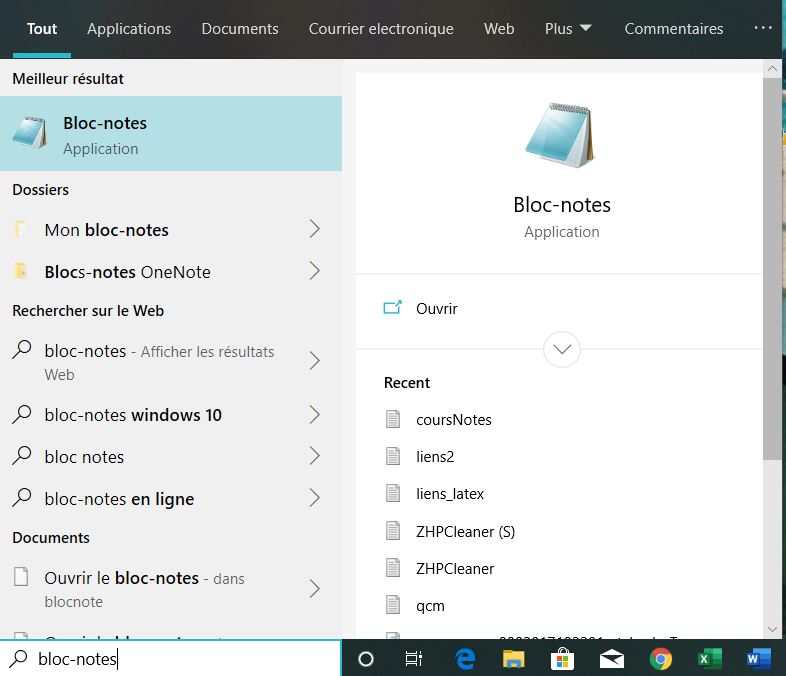
Task: Click the ZHPCleaner (S) file icon
Action: point(393,531)
